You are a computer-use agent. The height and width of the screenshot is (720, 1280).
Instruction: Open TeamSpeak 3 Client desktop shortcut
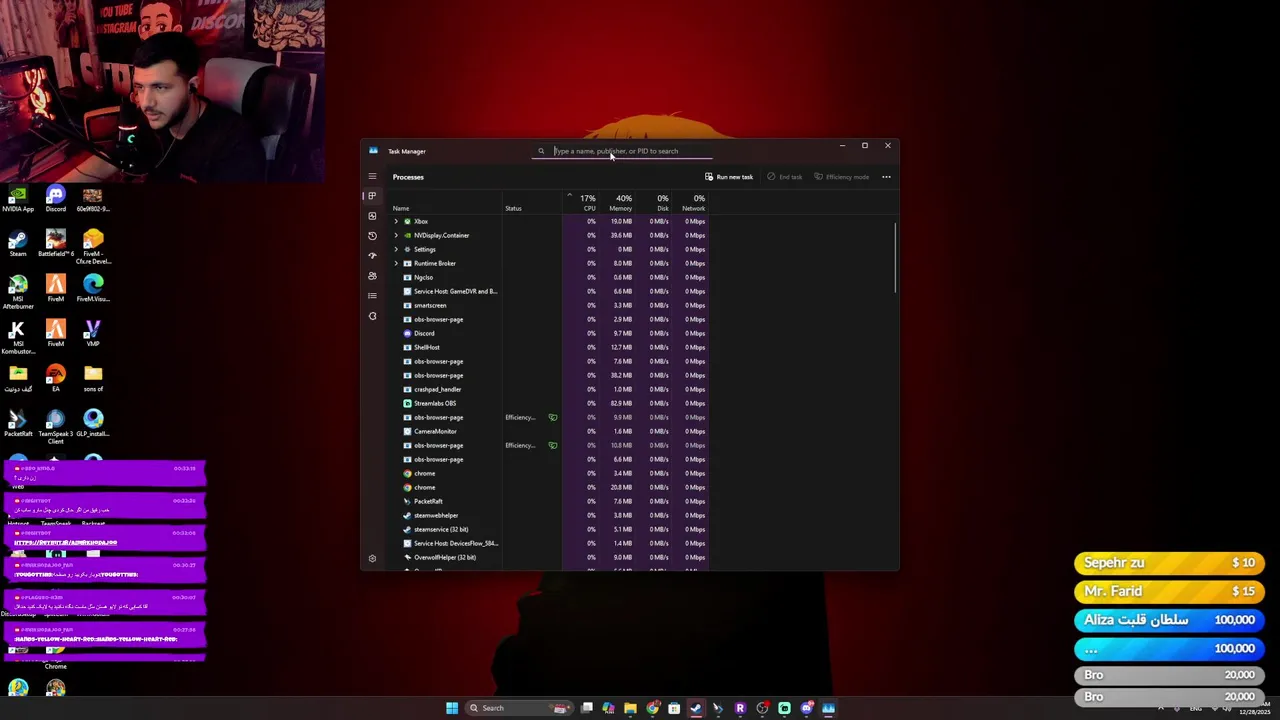pos(56,427)
